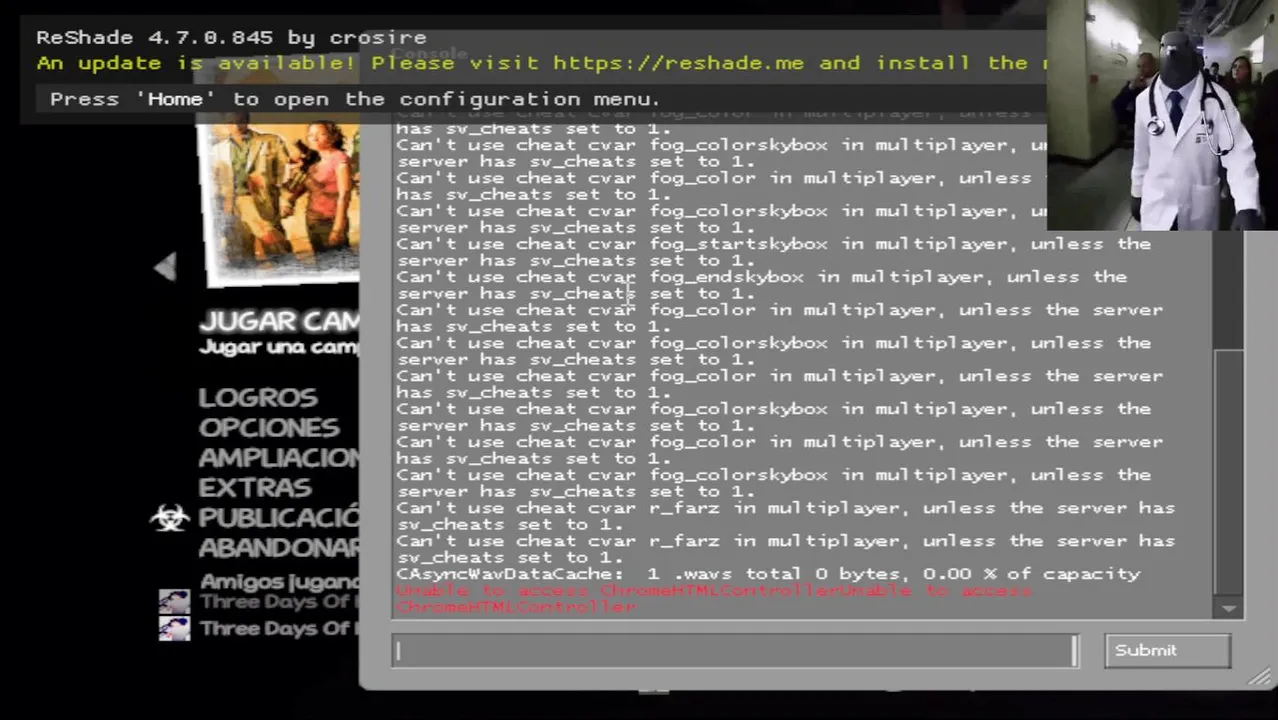Click second friend avatar Three Days Of
1278x720 pixels.
[174, 628]
